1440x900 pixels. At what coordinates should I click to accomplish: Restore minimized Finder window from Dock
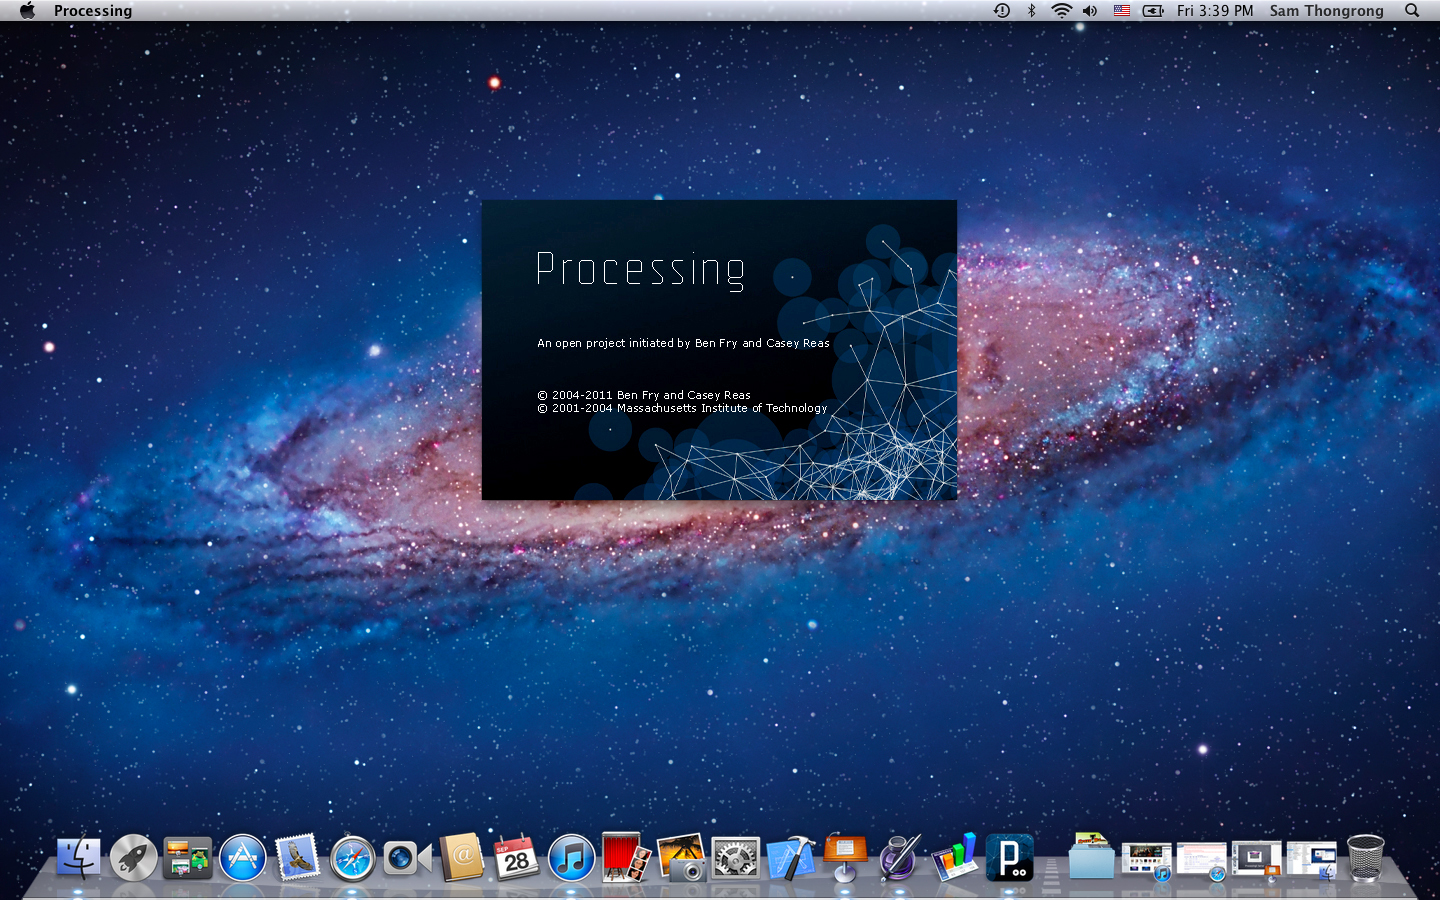[x=1311, y=860]
